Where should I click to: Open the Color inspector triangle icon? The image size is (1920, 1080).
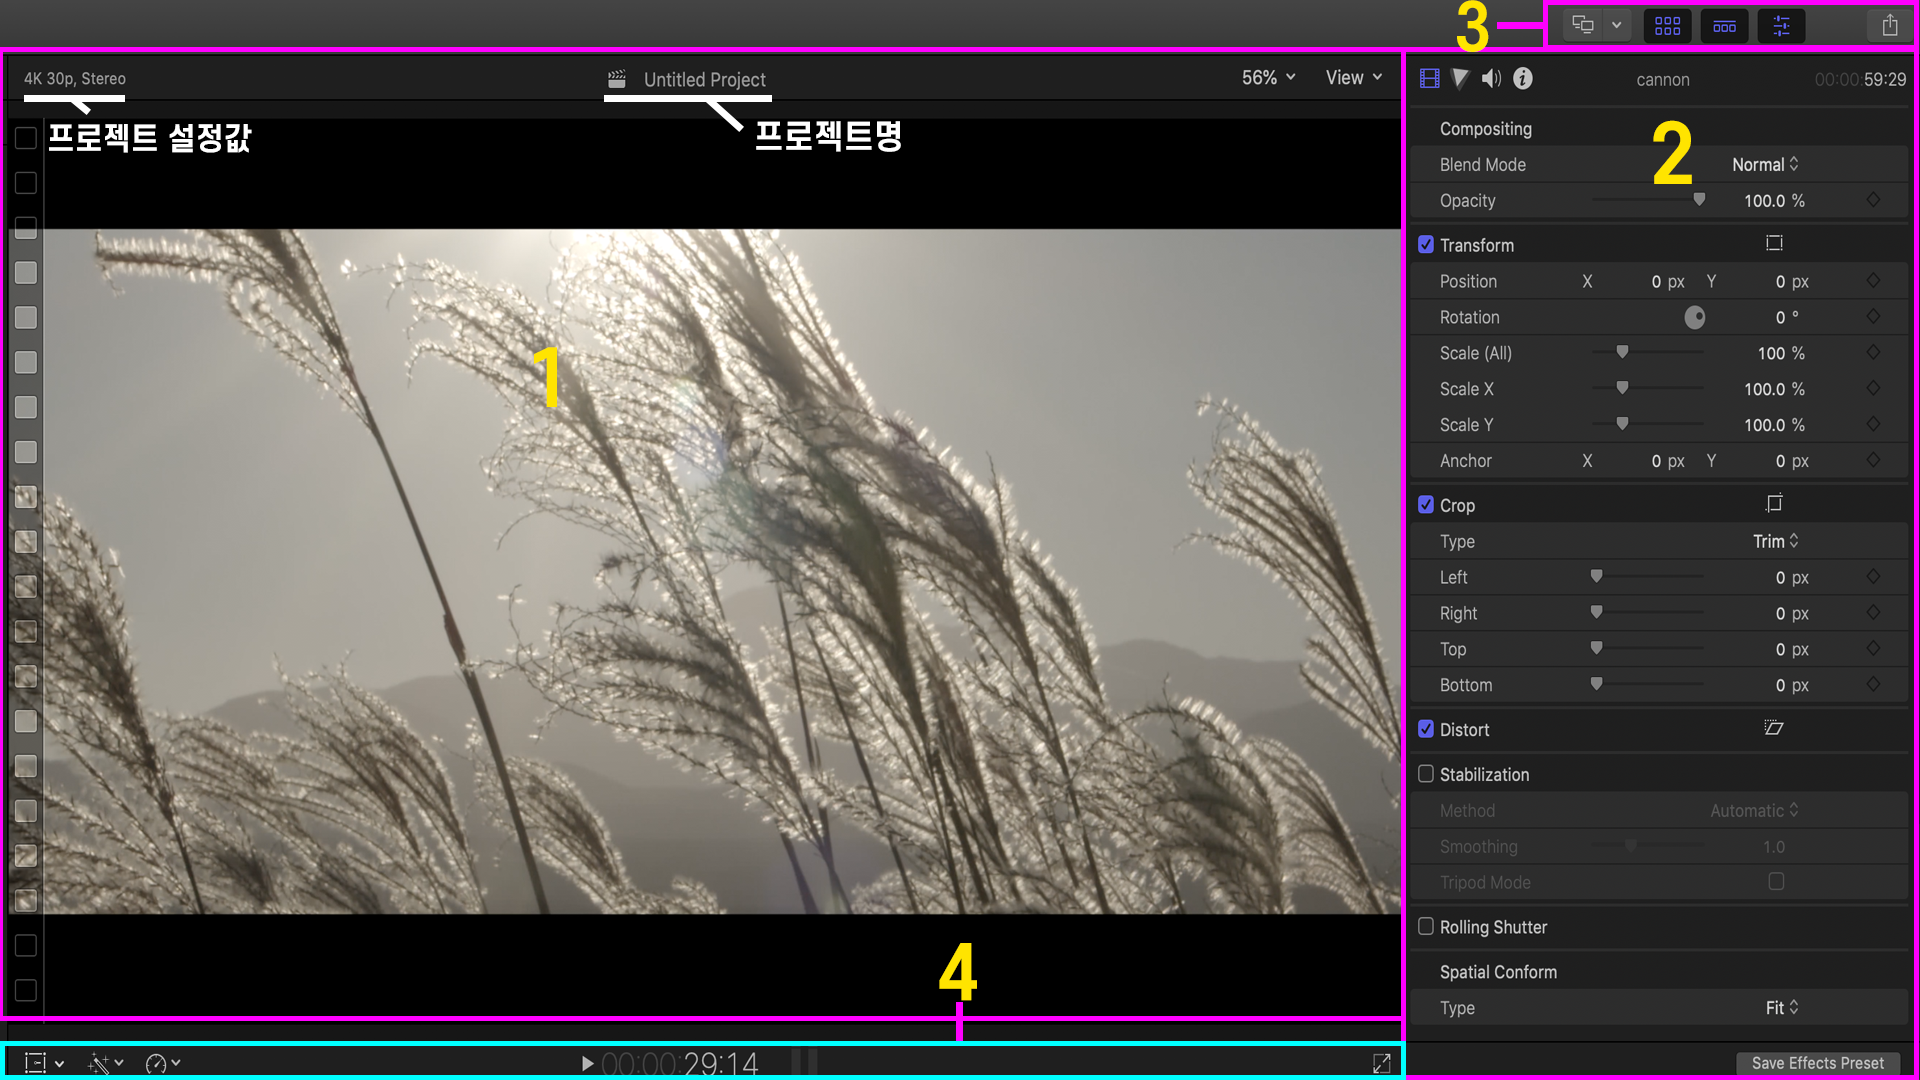pyautogui.click(x=1460, y=79)
